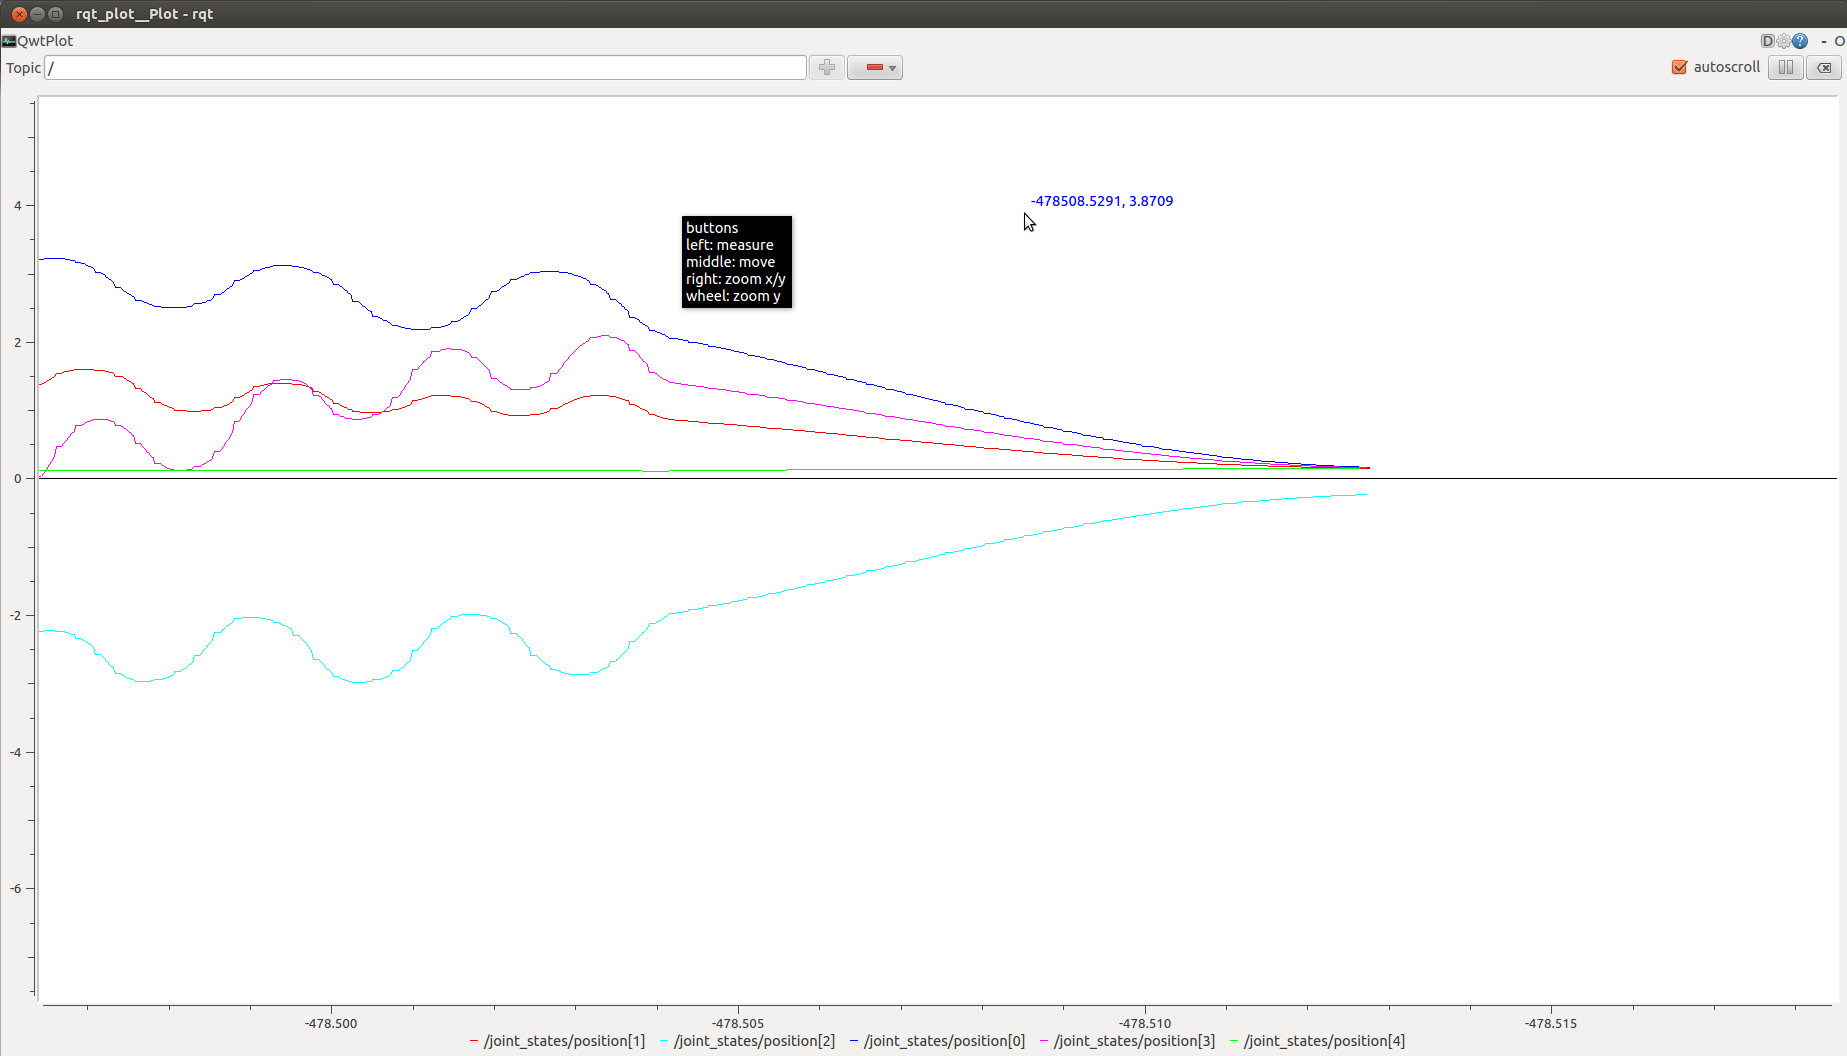This screenshot has height=1056, width=1847.
Task: Click the x-axis label -478.505
Action: click(738, 1023)
